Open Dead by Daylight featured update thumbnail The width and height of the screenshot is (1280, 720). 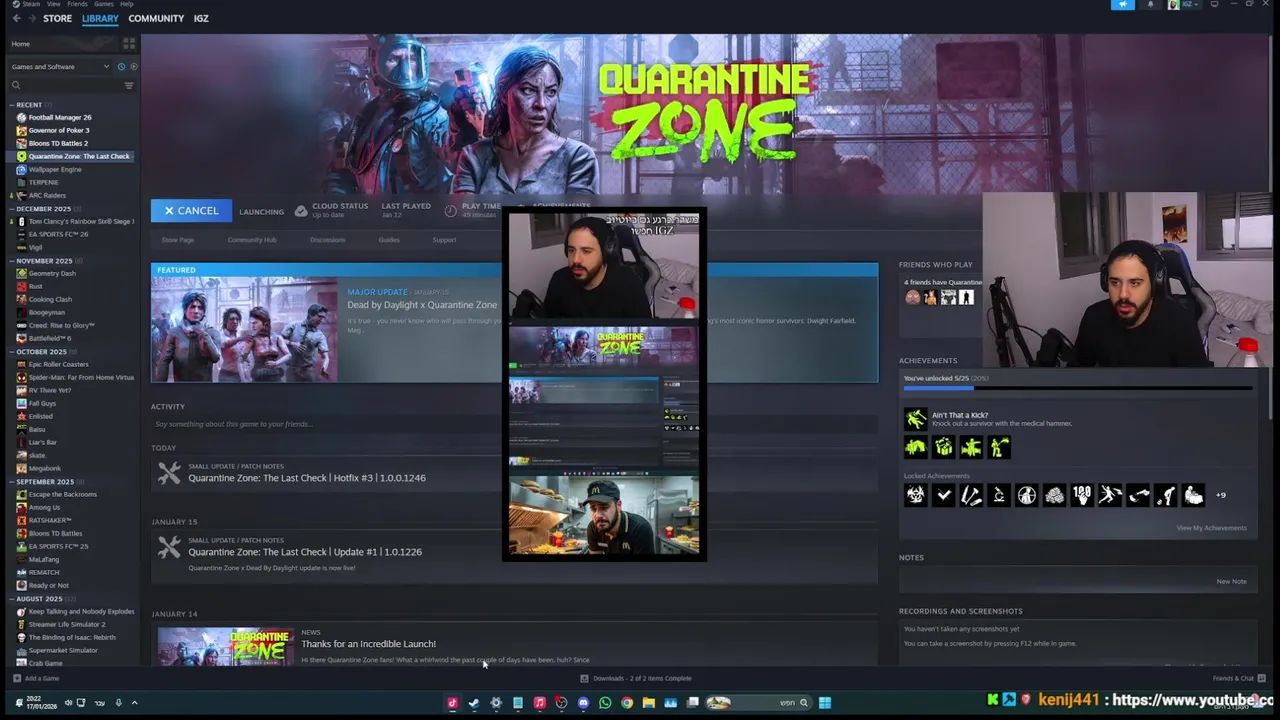coord(244,329)
